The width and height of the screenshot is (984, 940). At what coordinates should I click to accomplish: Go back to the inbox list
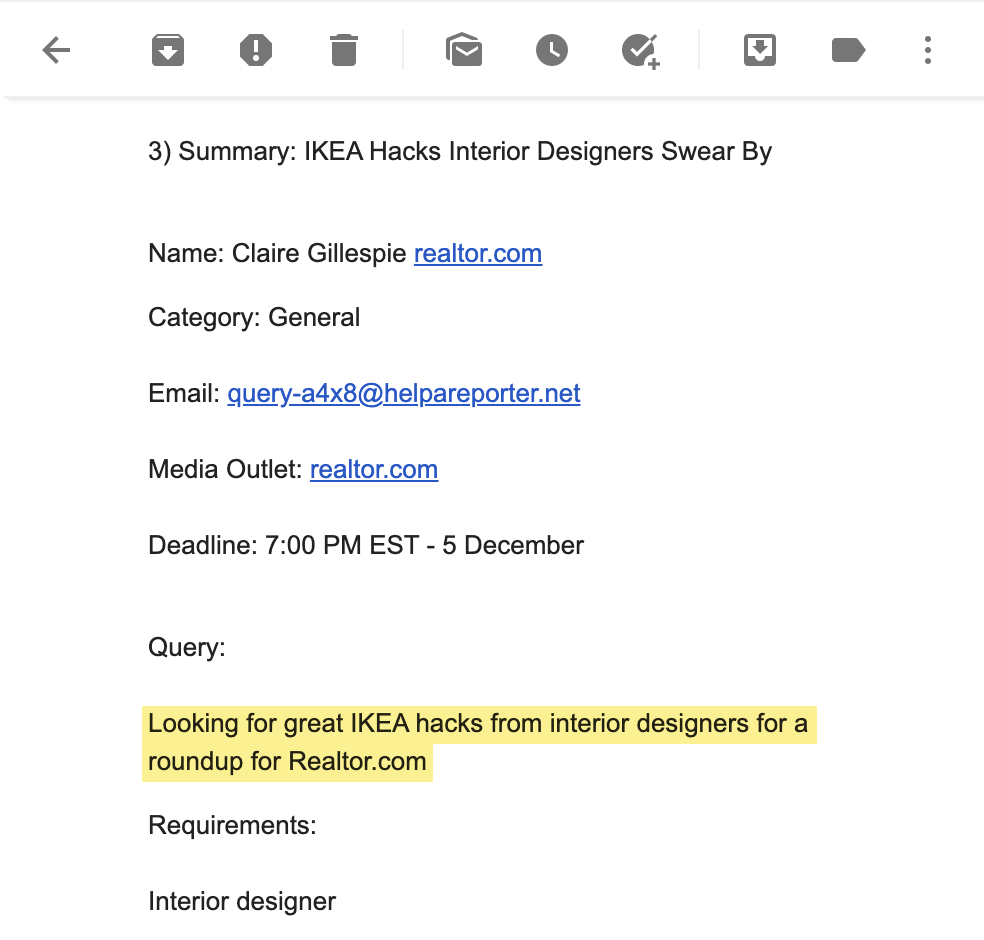pos(57,50)
